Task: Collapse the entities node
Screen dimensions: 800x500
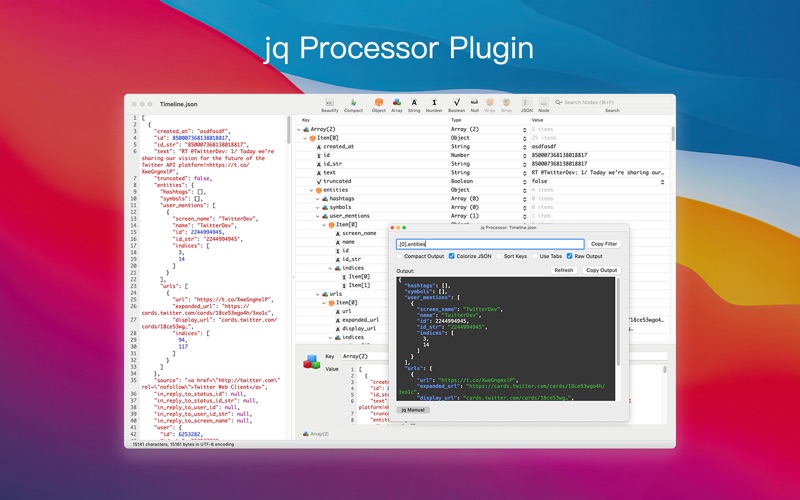Action: pyautogui.click(x=311, y=190)
